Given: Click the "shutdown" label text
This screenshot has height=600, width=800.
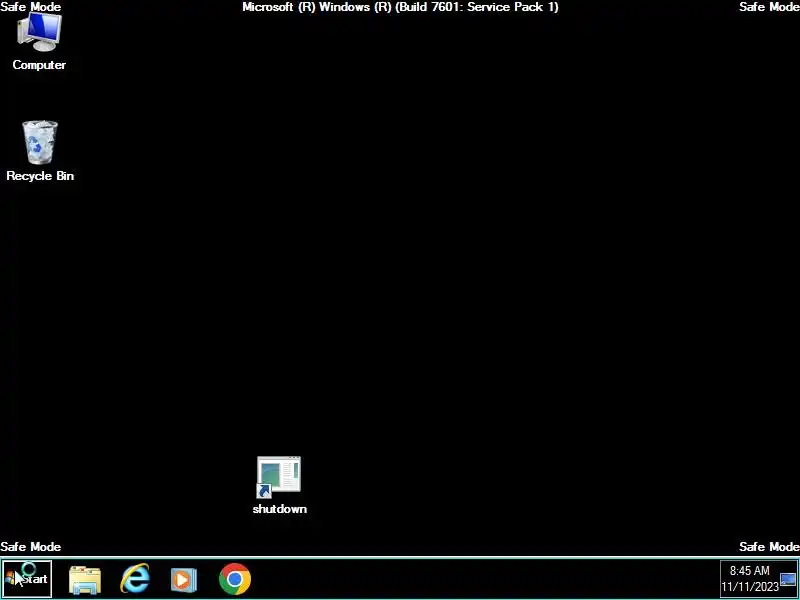Looking at the screenshot, I should [x=280, y=509].
